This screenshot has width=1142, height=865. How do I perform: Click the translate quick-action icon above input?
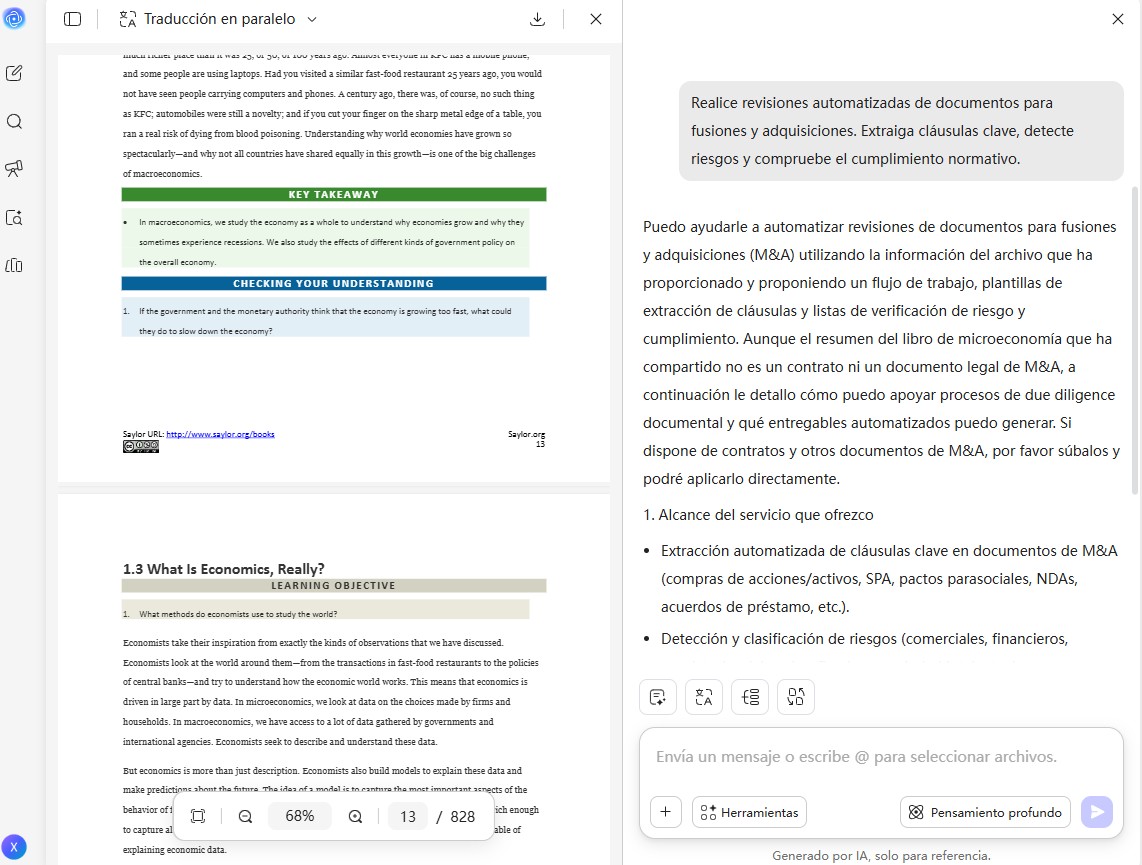[704, 697]
